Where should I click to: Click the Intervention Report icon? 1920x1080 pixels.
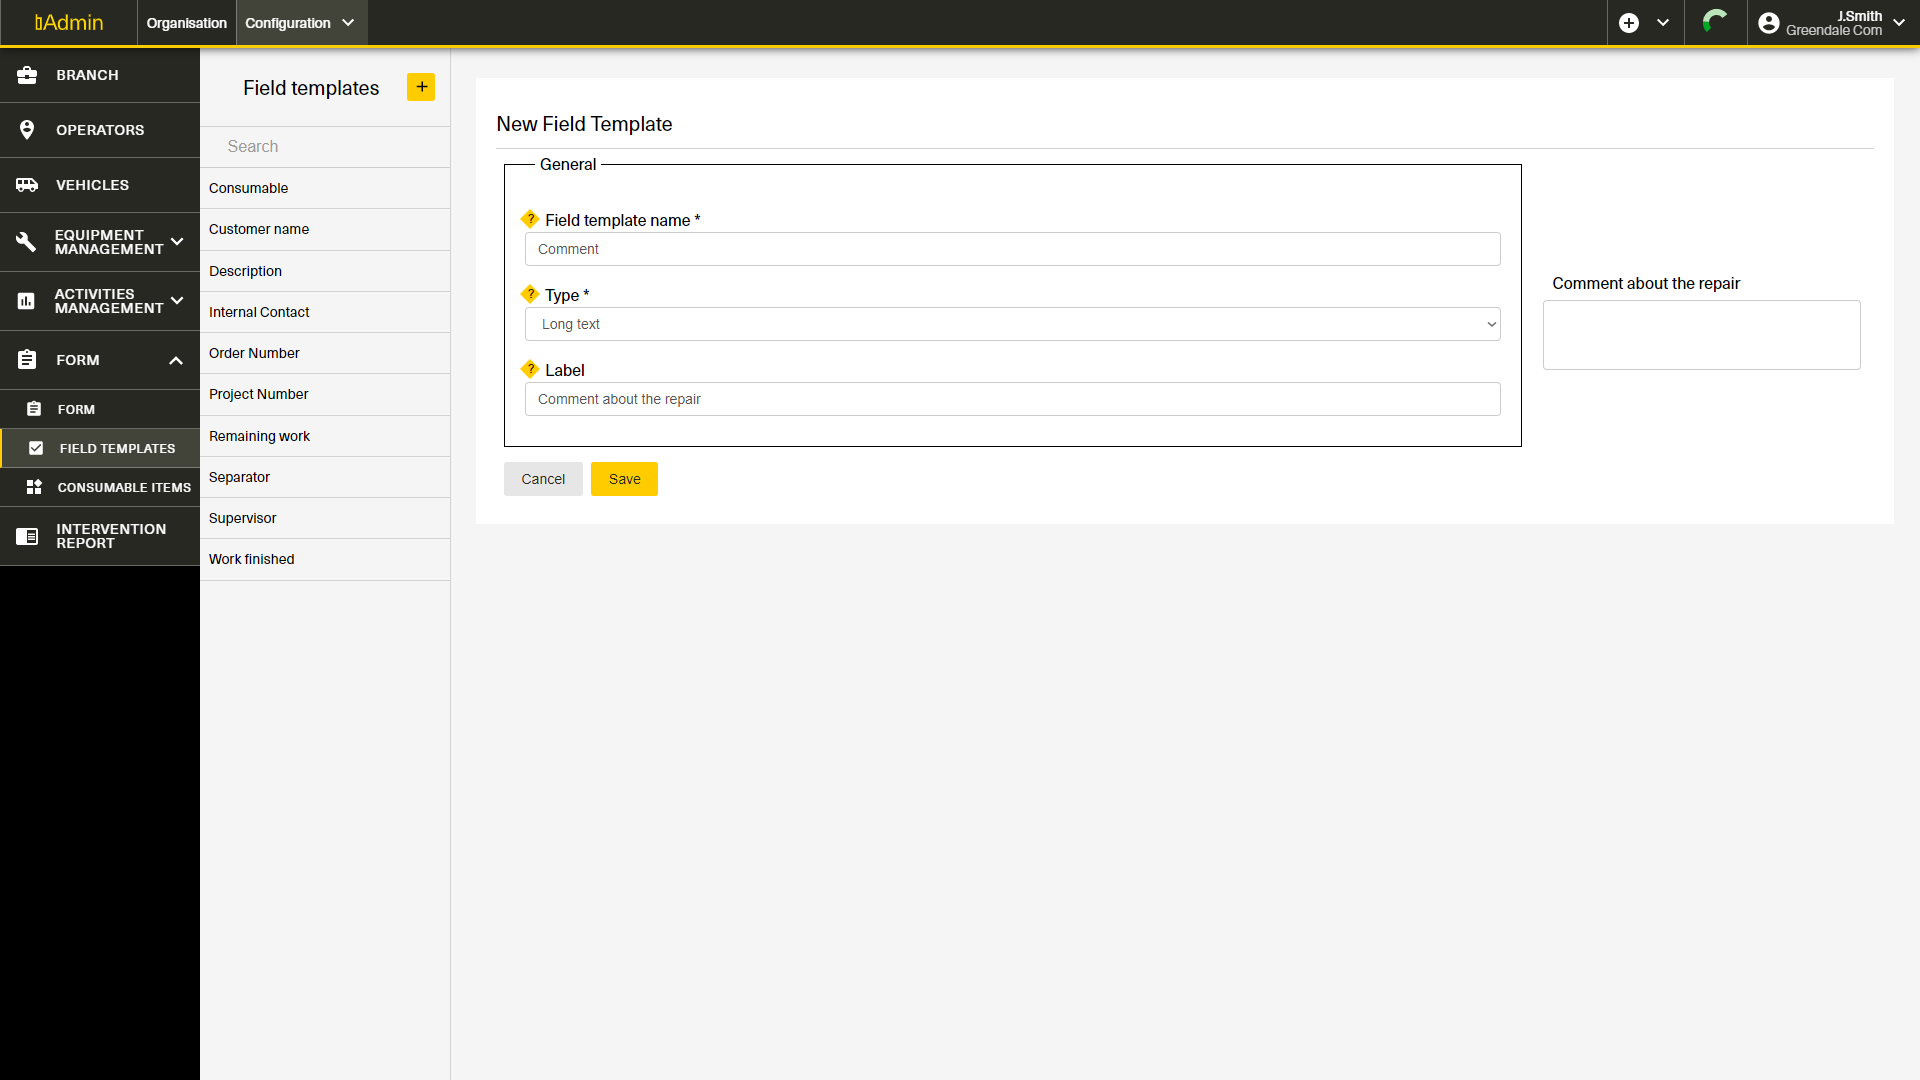click(x=27, y=536)
